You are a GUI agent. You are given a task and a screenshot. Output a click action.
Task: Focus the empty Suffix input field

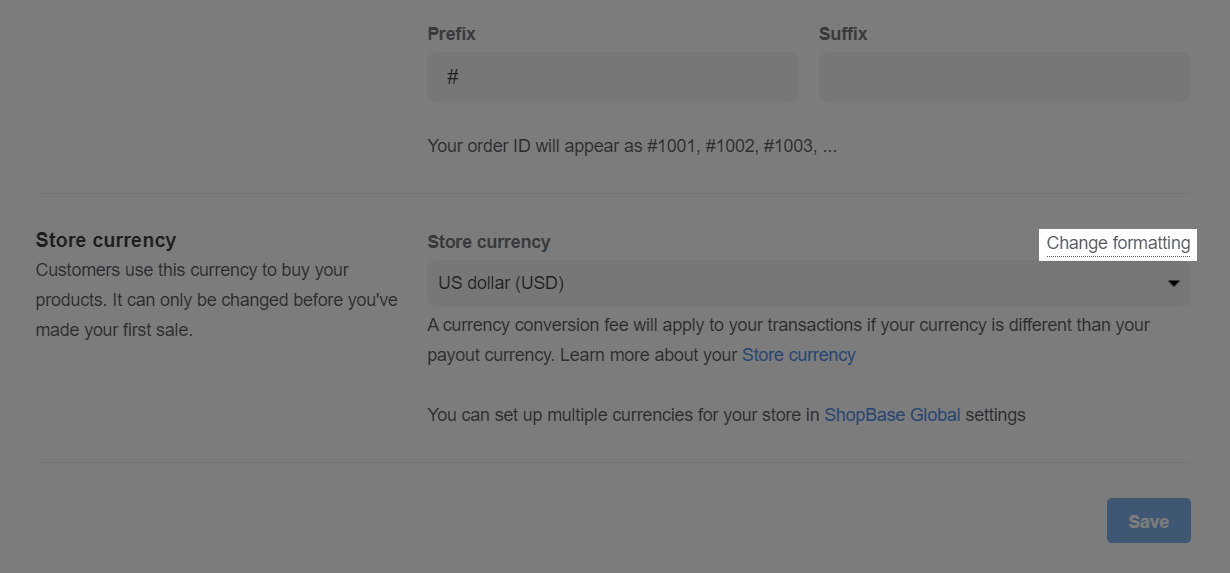1004,77
